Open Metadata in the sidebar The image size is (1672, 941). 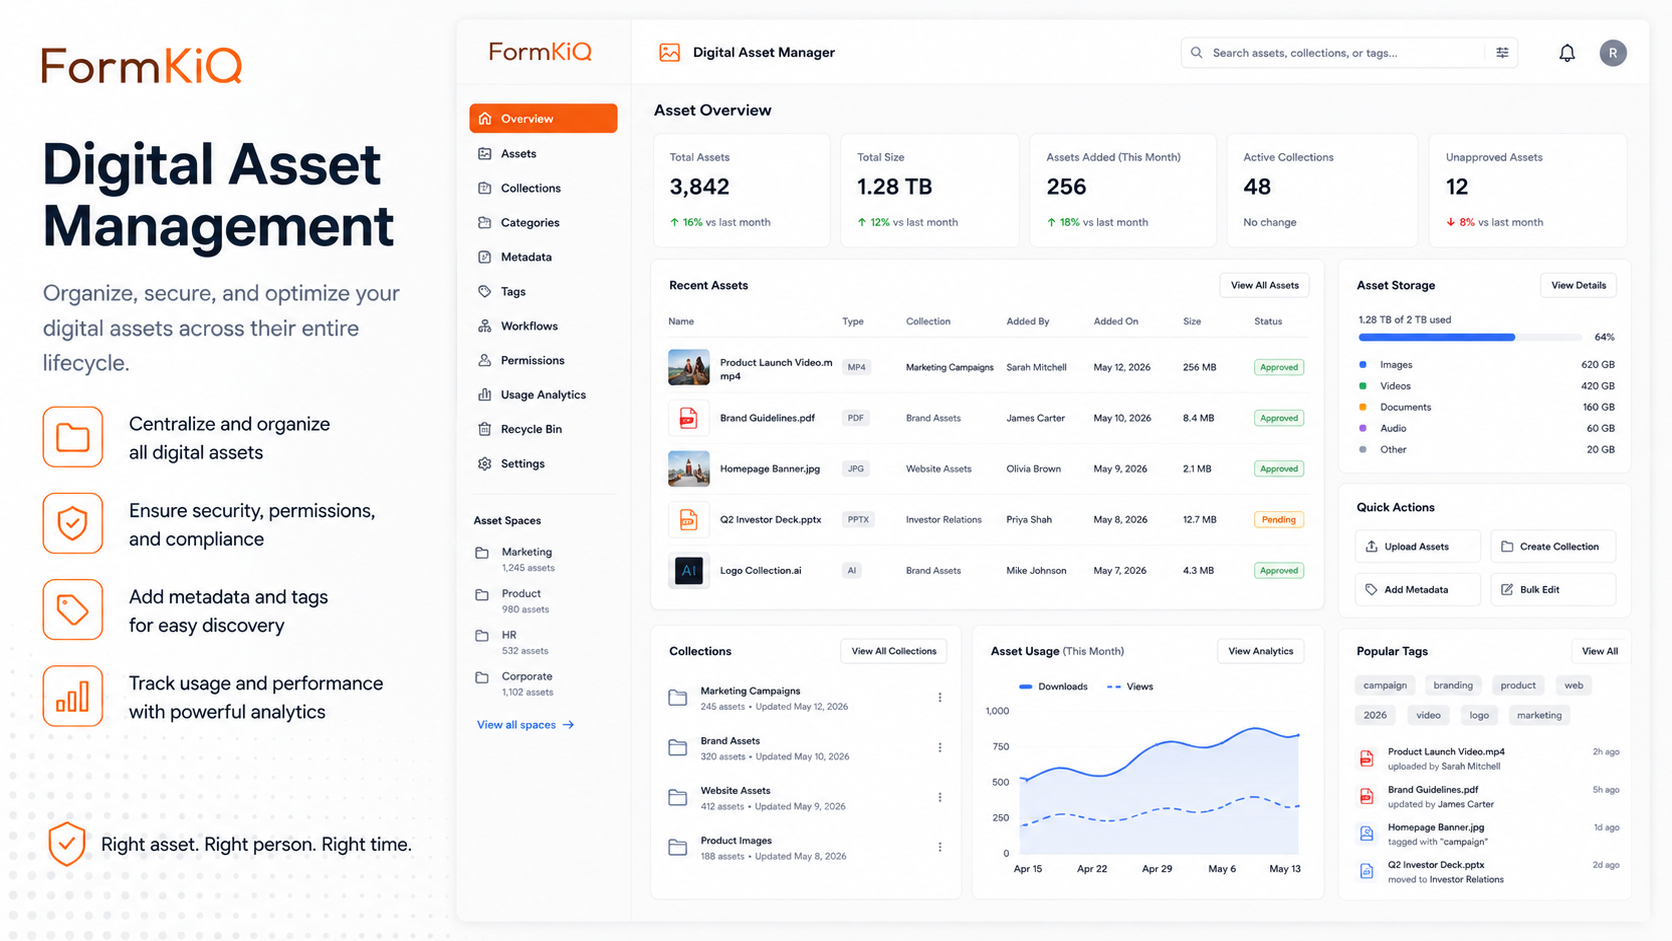(x=543, y=257)
